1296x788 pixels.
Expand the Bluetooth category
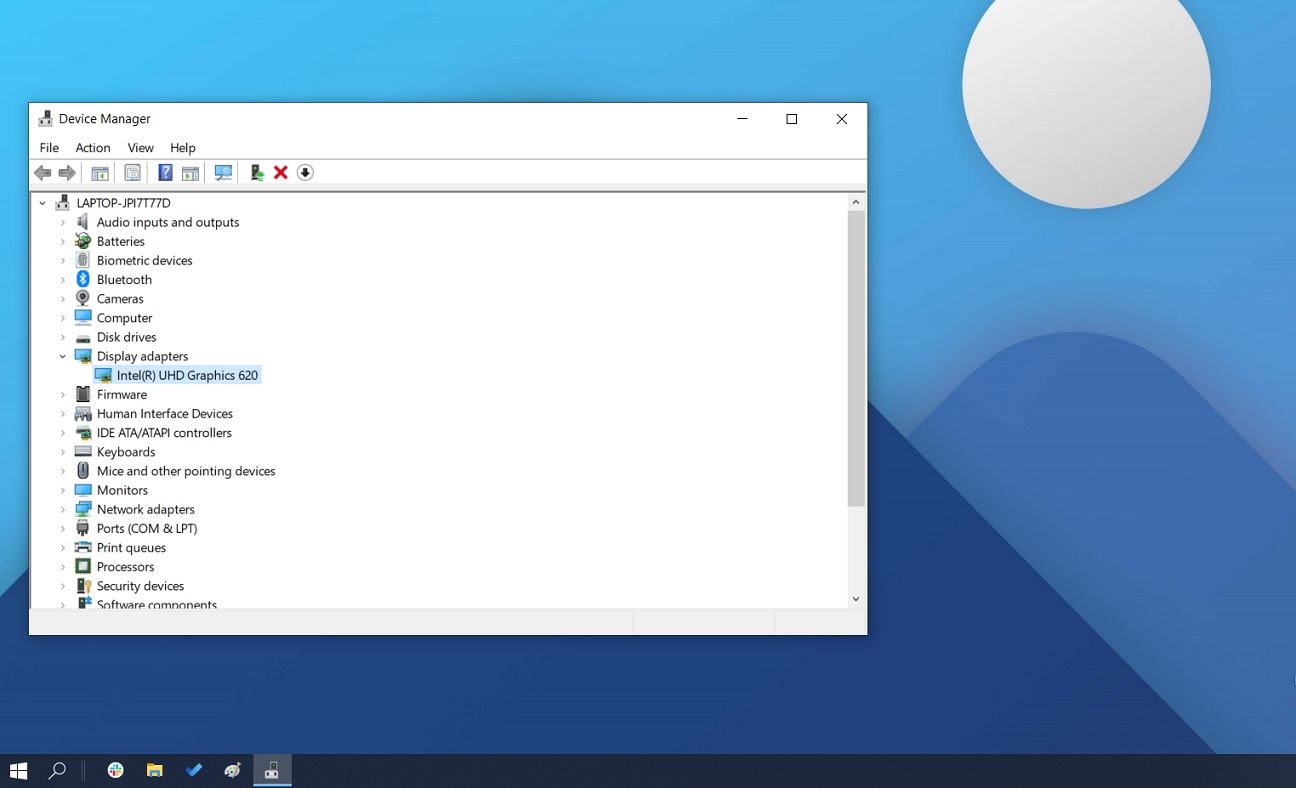click(63, 280)
